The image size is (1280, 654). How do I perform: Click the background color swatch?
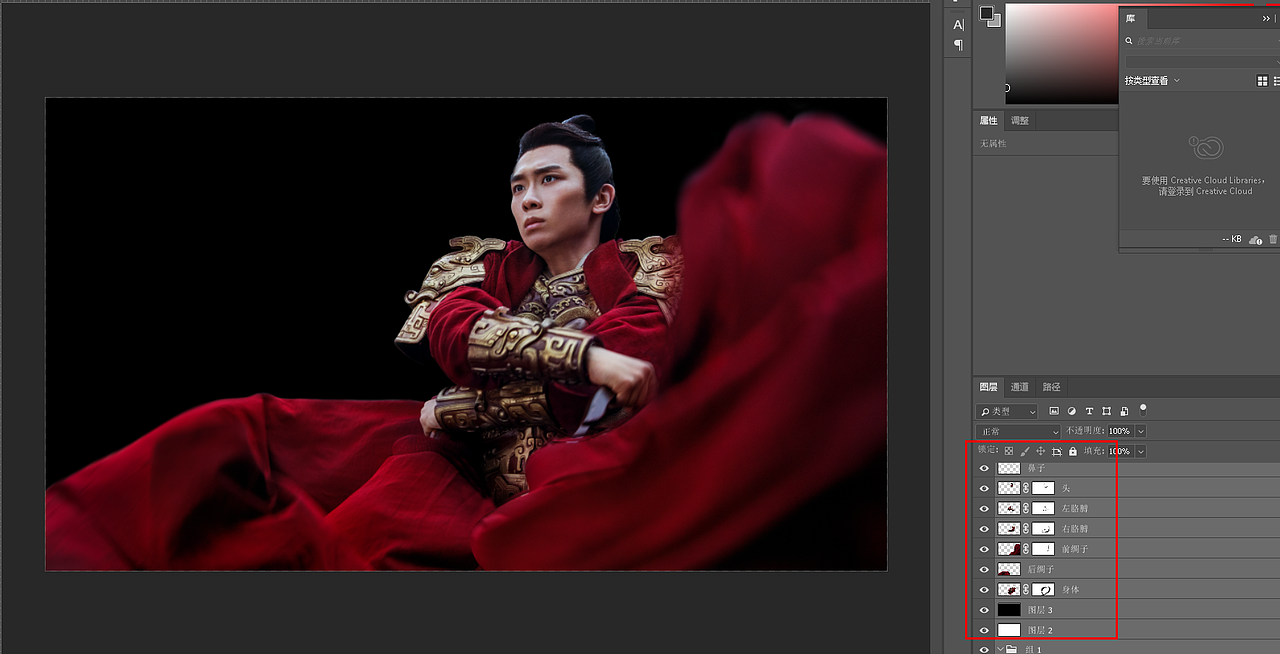pyautogui.click(x=996, y=21)
